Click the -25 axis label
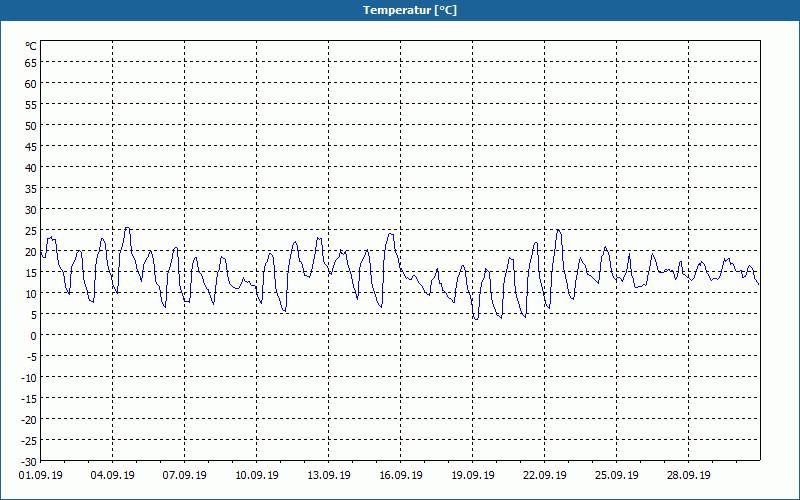 pyautogui.click(x=29, y=441)
